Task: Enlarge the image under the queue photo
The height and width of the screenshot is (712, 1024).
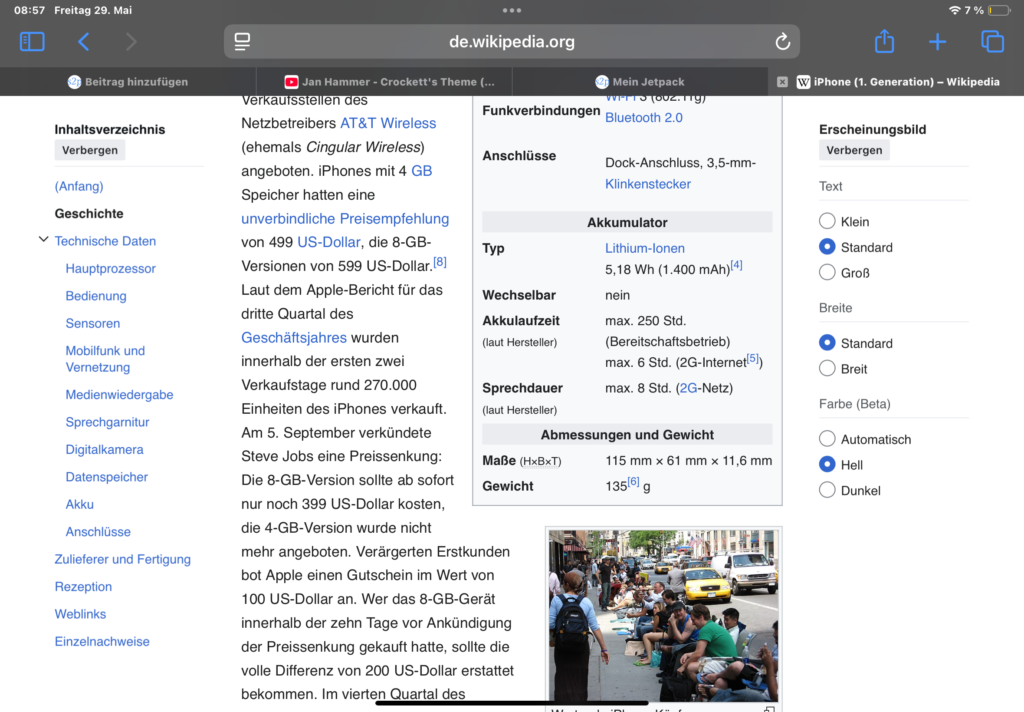Action: [x=769, y=709]
